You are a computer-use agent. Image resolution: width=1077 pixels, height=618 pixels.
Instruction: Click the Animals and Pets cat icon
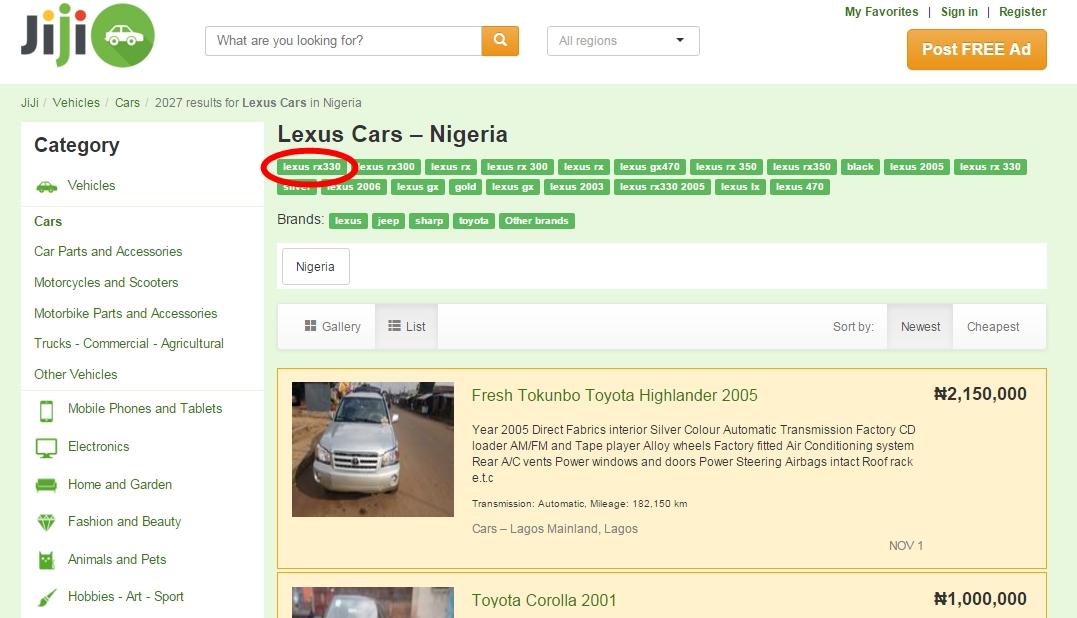pyautogui.click(x=46, y=560)
